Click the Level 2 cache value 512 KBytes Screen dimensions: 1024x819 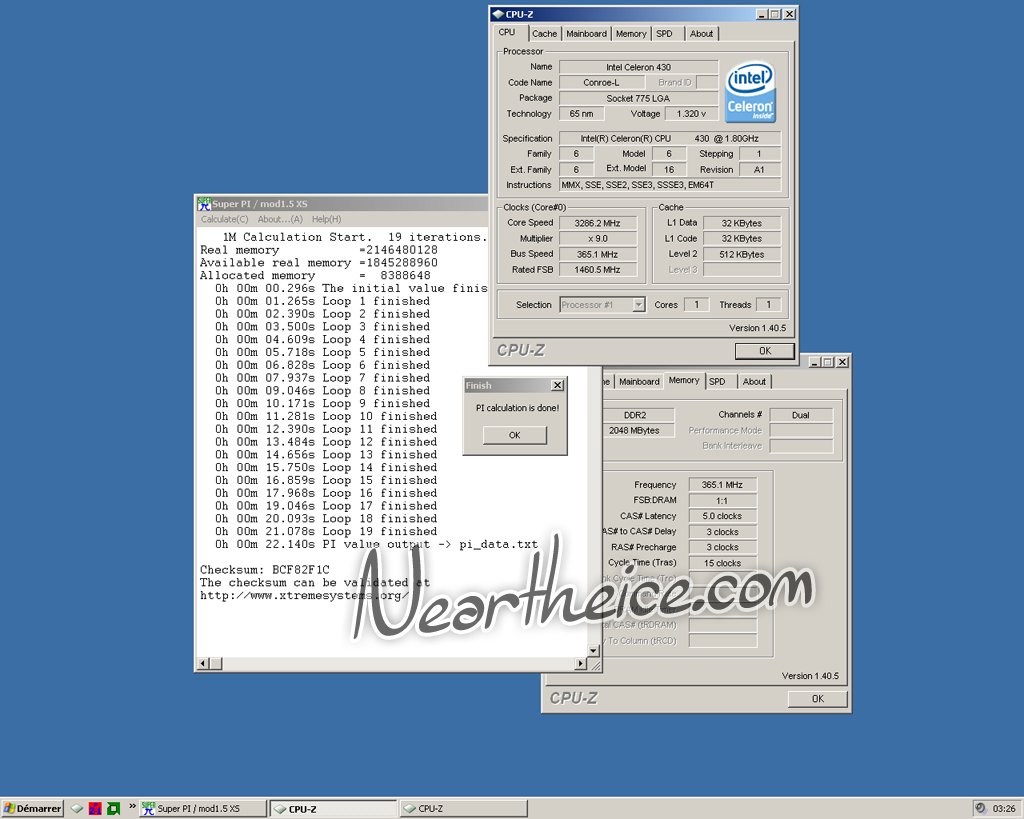742,254
